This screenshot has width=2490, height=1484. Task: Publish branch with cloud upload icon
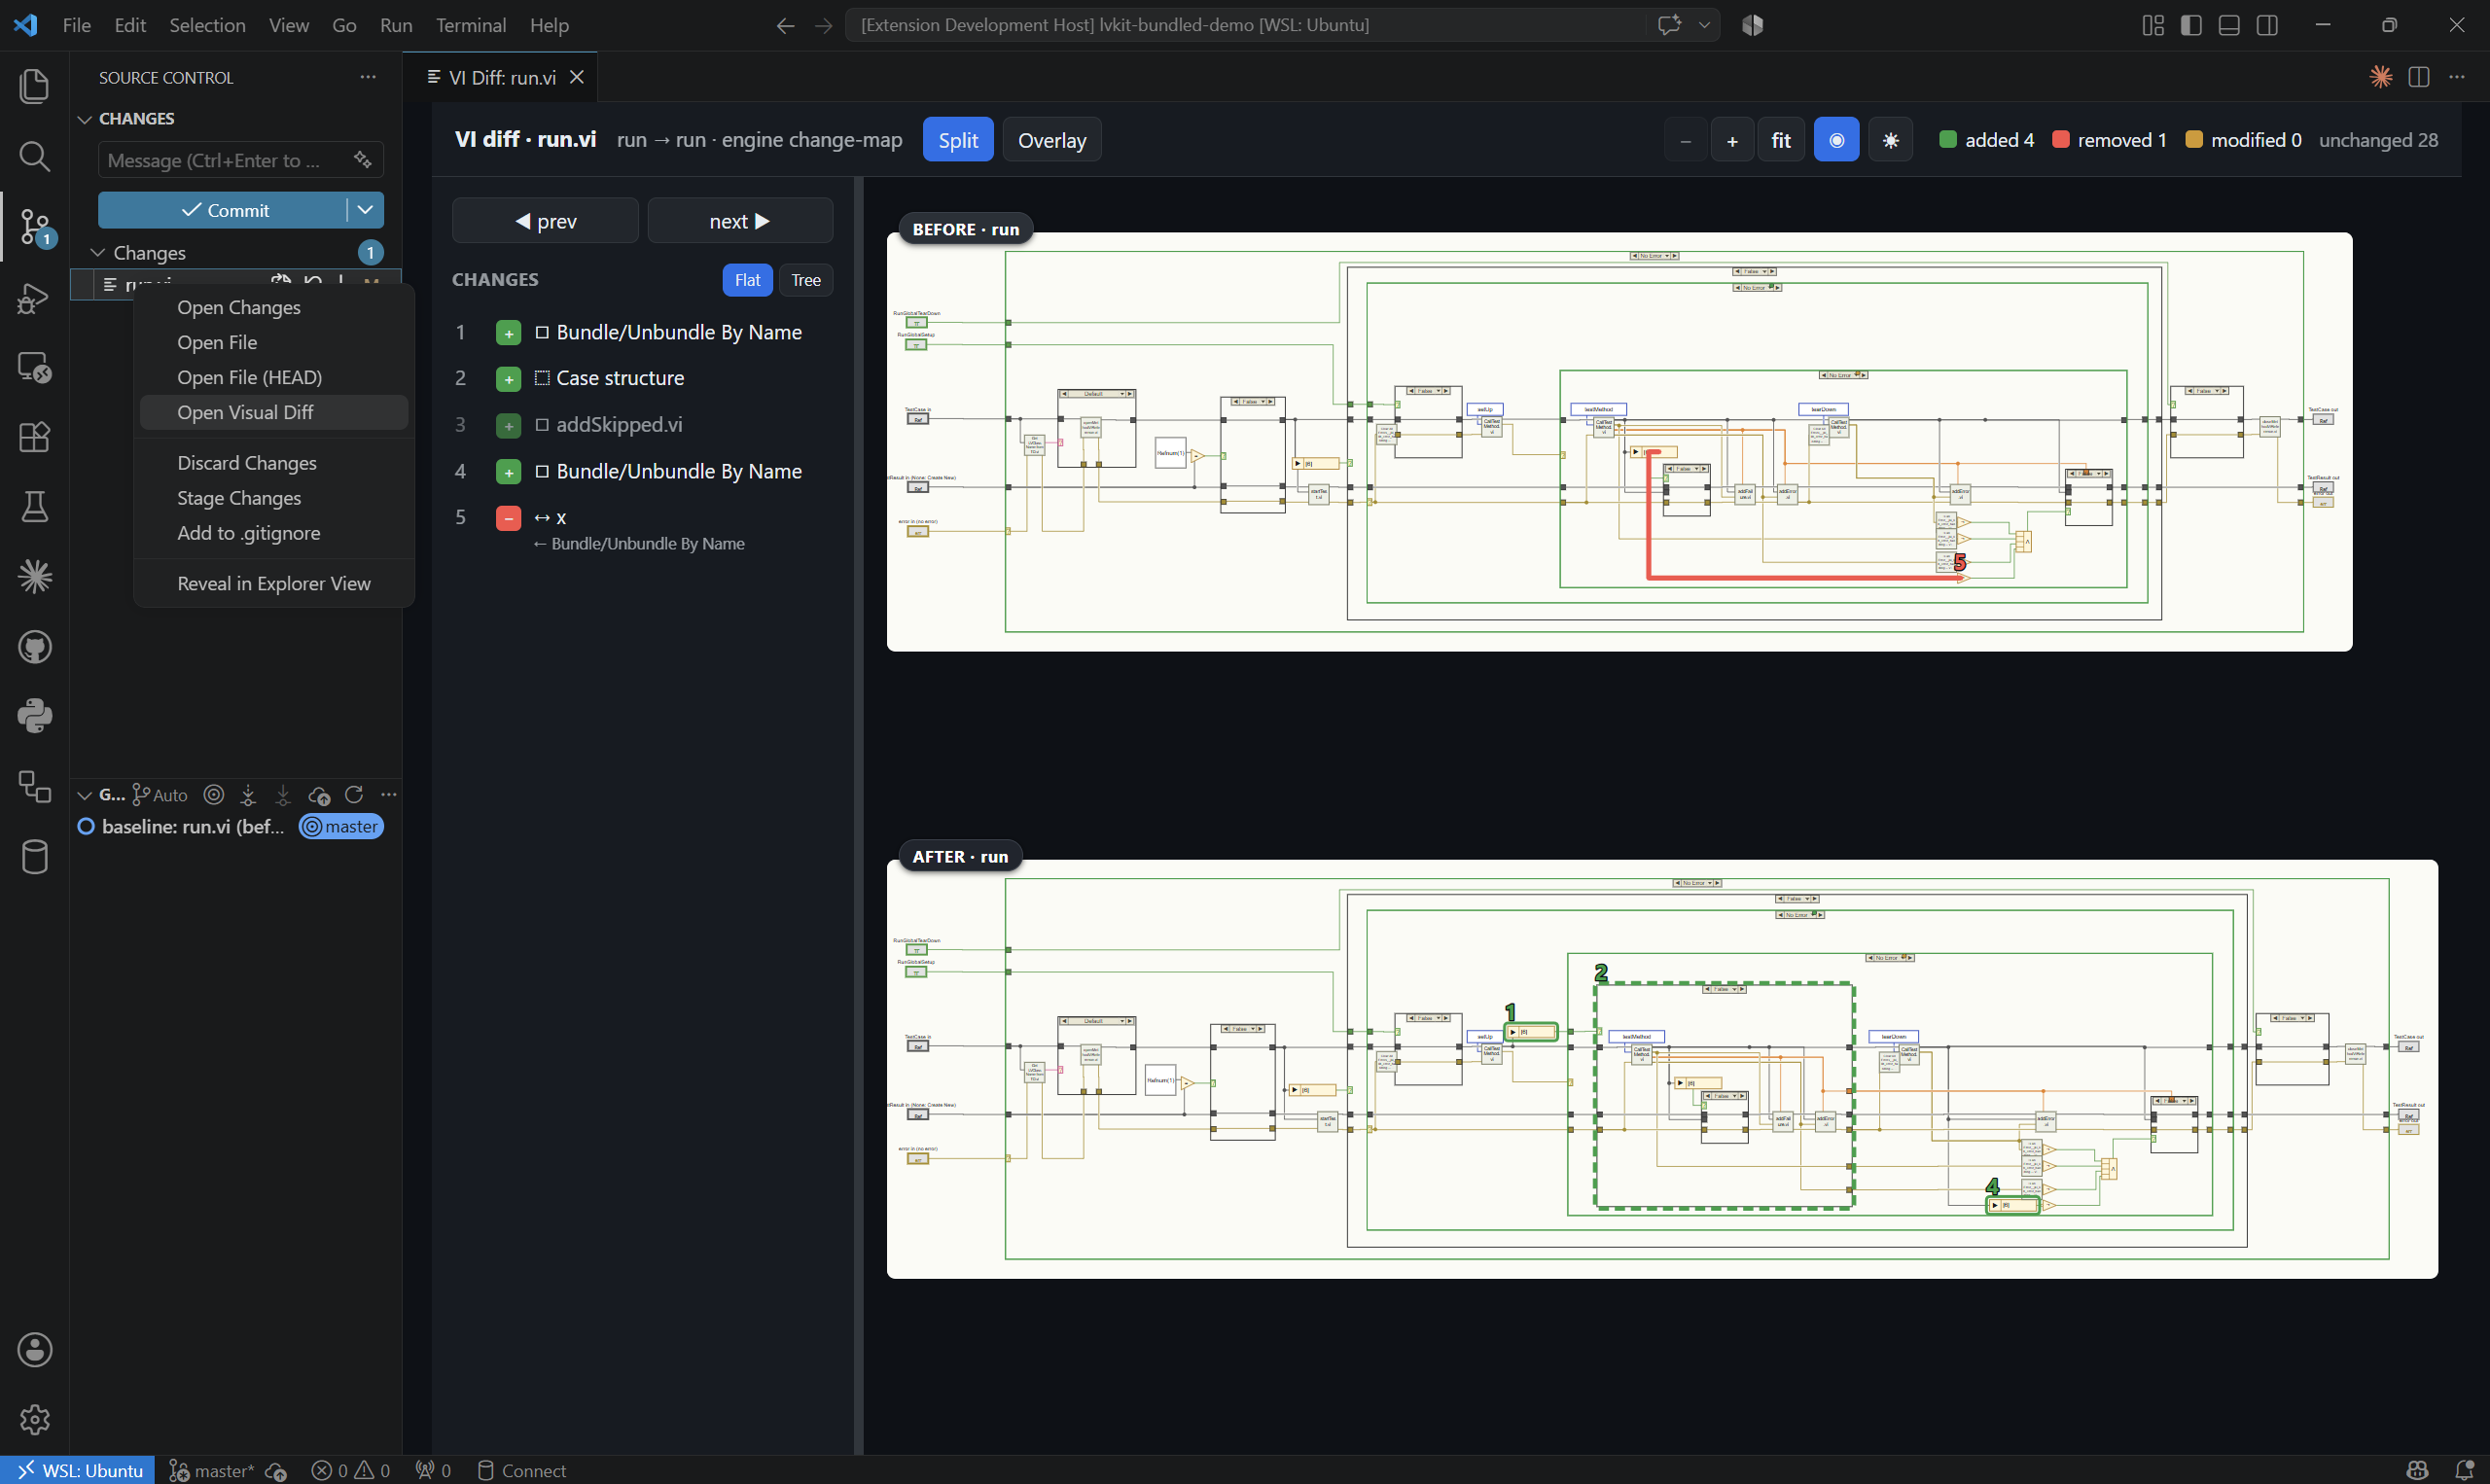tap(319, 795)
